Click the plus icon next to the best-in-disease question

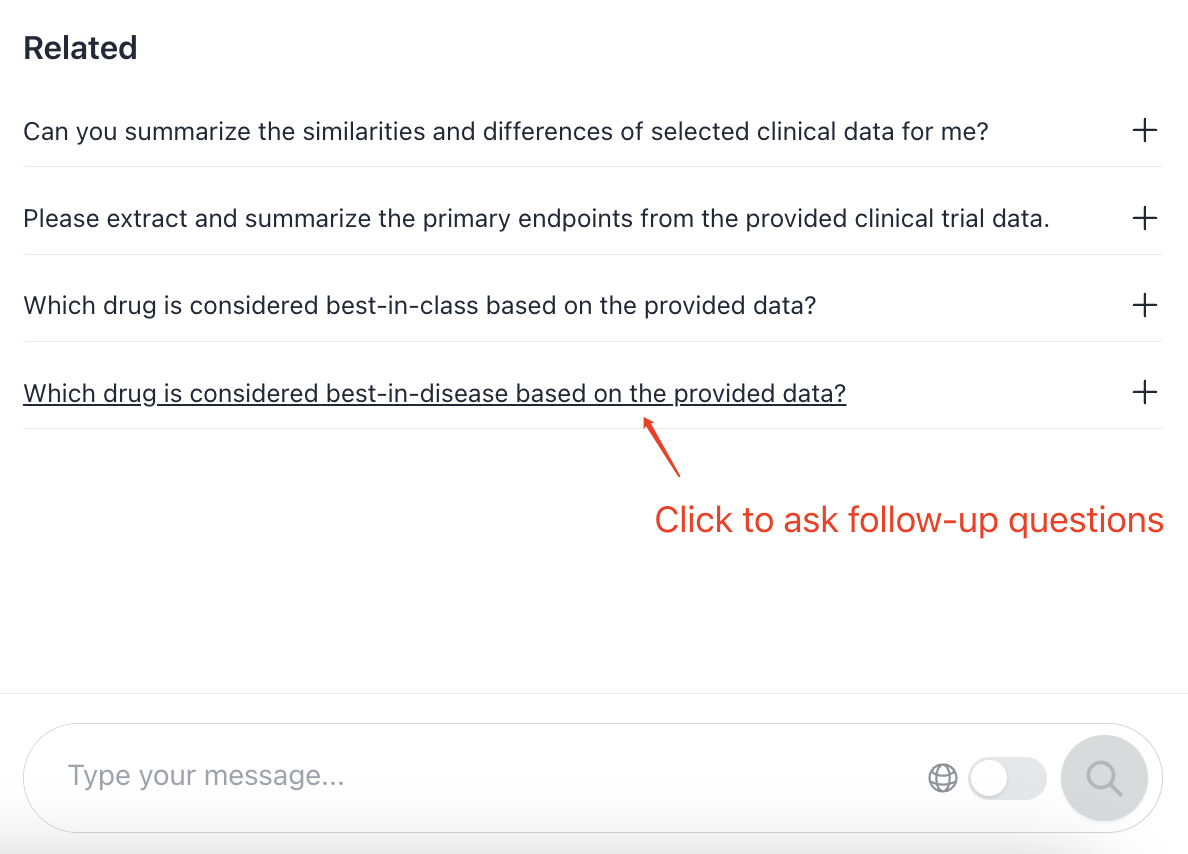[1144, 392]
